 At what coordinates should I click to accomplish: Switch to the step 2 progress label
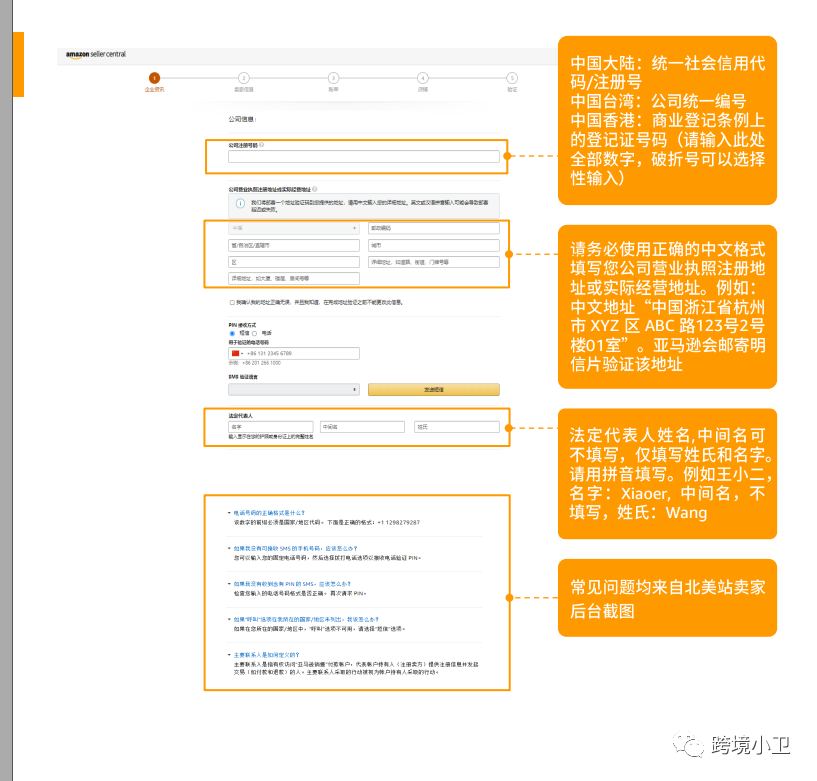243,88
